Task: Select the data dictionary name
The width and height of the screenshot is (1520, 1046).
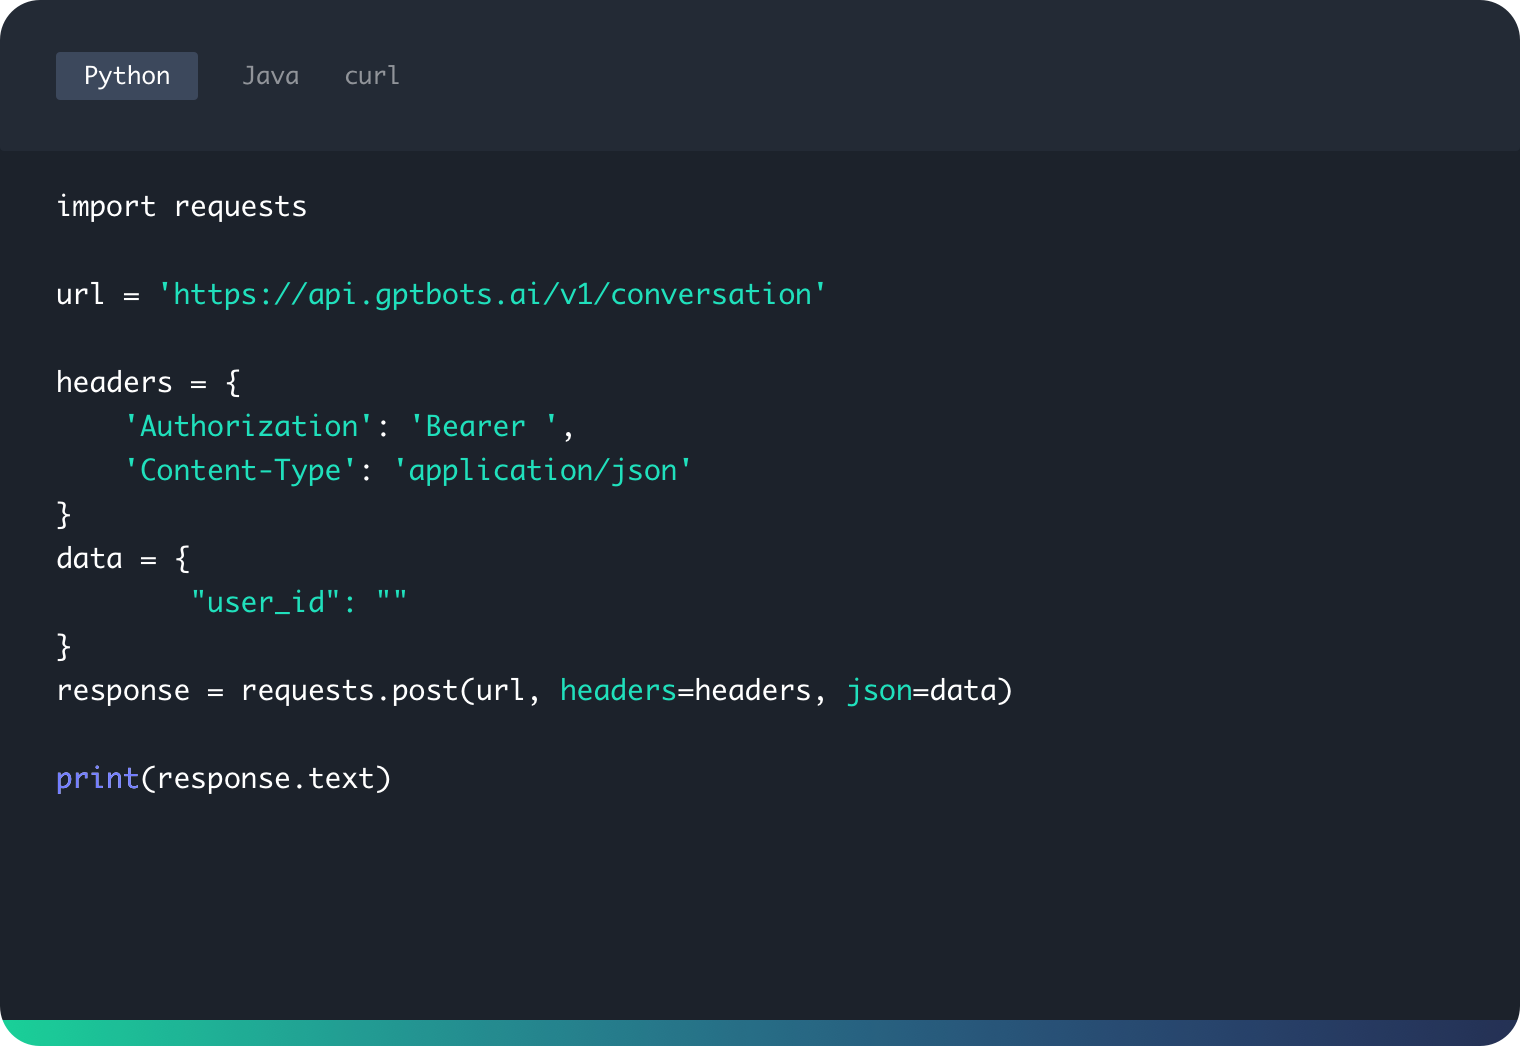Action: [88, 557]
